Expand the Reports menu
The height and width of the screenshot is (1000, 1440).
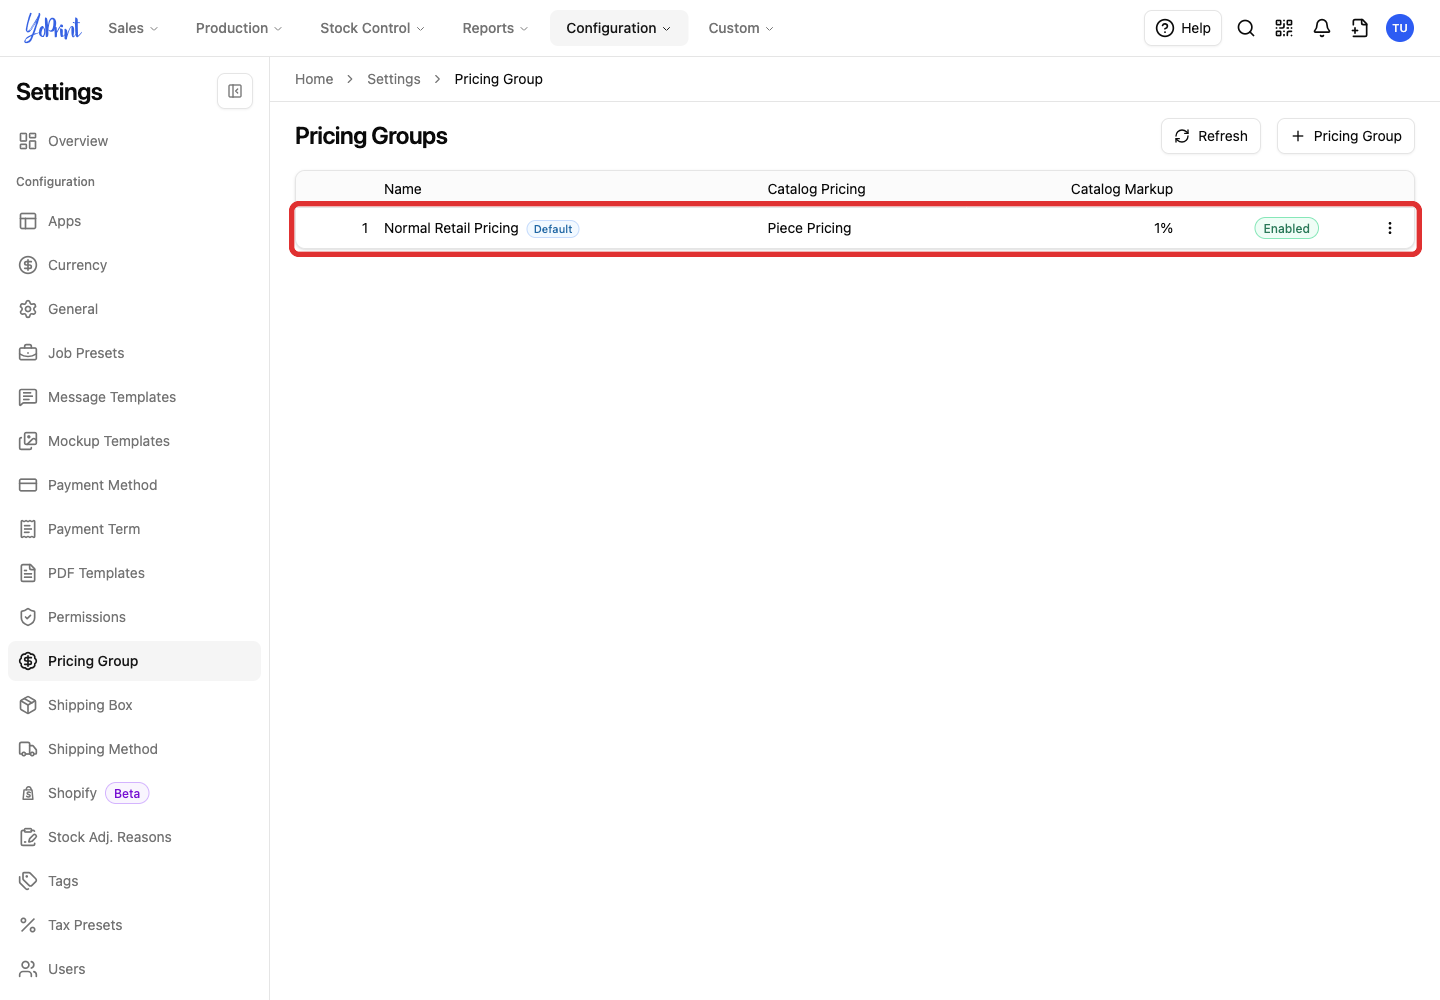coord(495,28)
